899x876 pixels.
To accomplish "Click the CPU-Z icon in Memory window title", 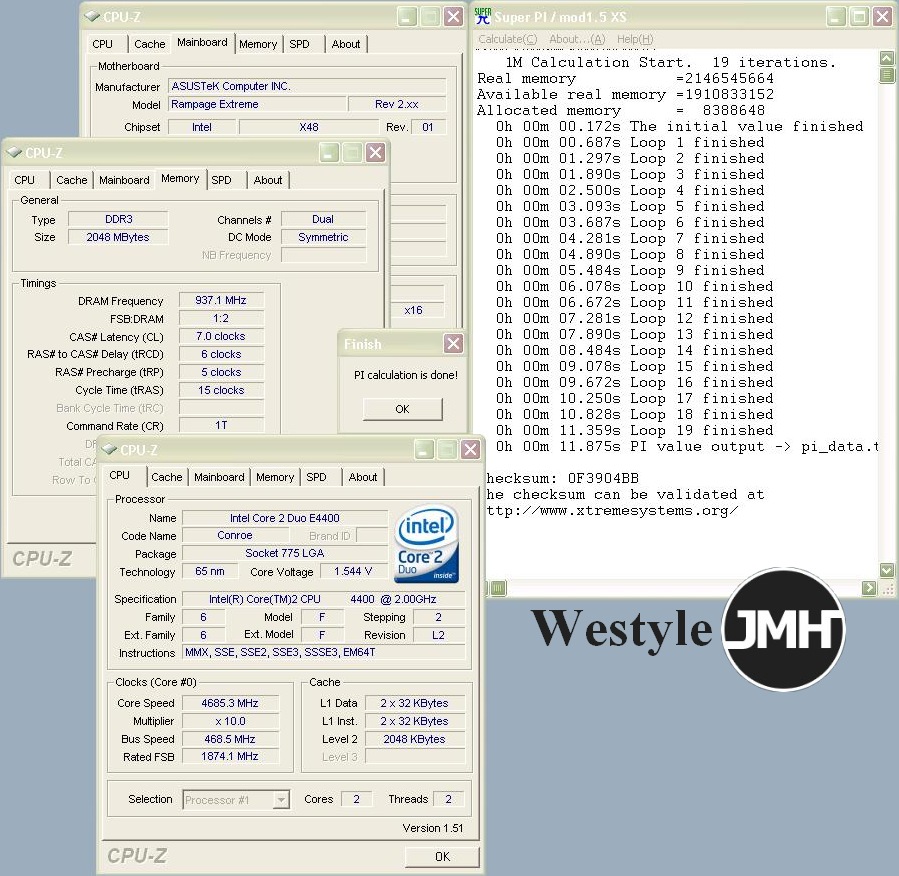I will pyautogui.click(x=14, y=152).
